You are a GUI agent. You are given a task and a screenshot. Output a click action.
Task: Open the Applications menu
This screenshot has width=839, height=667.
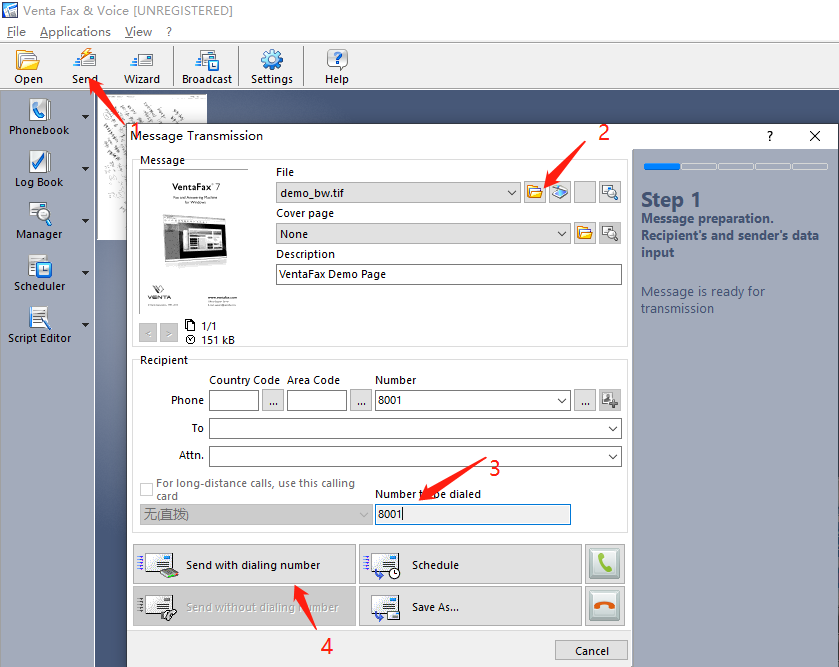(x=75, y=32)
